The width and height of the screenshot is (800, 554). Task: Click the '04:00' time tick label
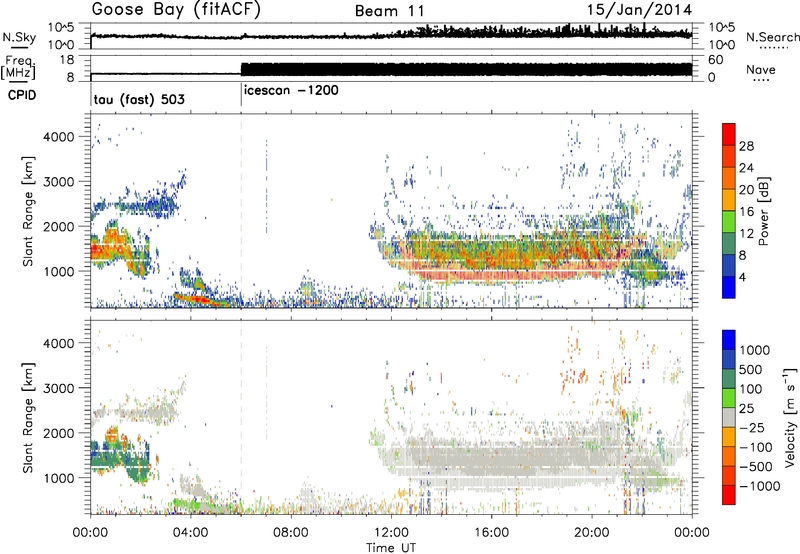pyautogui.click(x=191, y=533)
